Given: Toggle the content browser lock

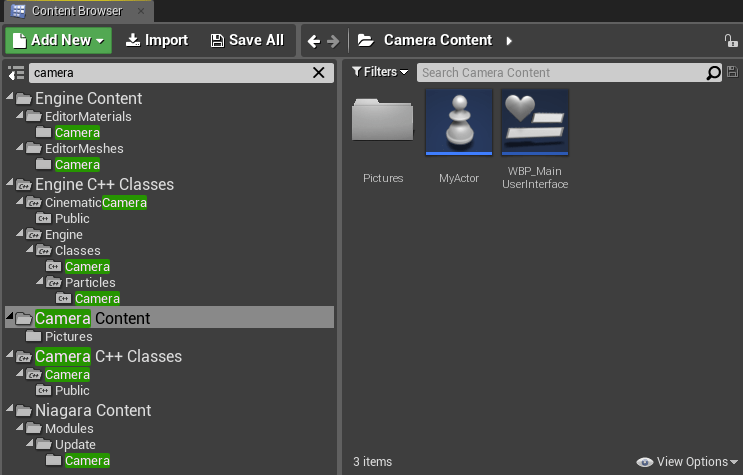Looking at the screenshot, I should coord(731,41).
